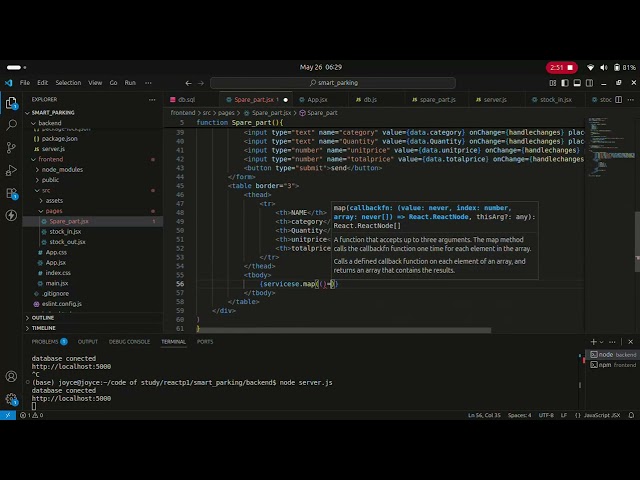
Task: Open the Run menu
Action: 130,83
